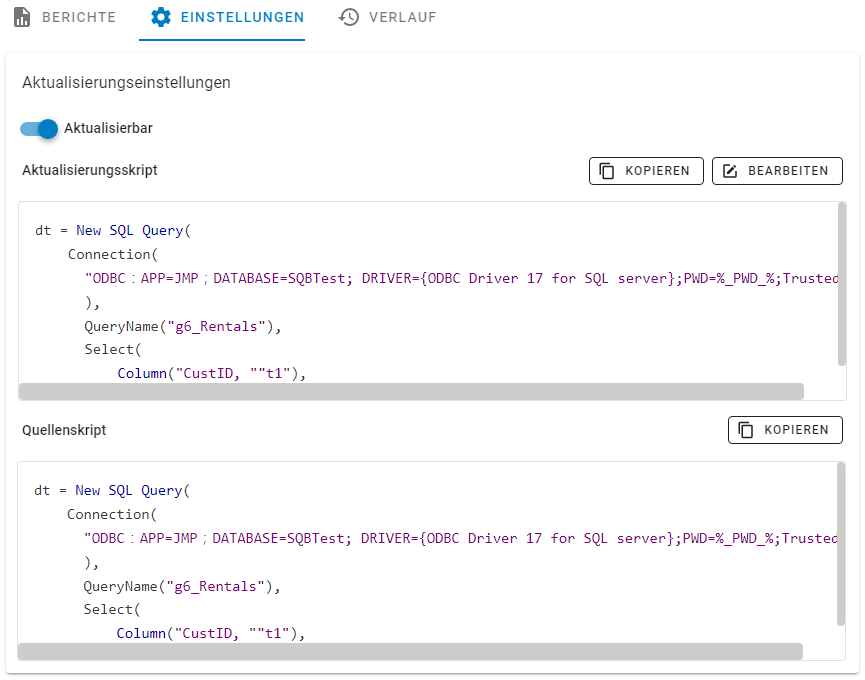The image size is (865, 680).
Task: Click horizontal scrollbar of Aktualisierungsskript code box
Action: point(410,391)
